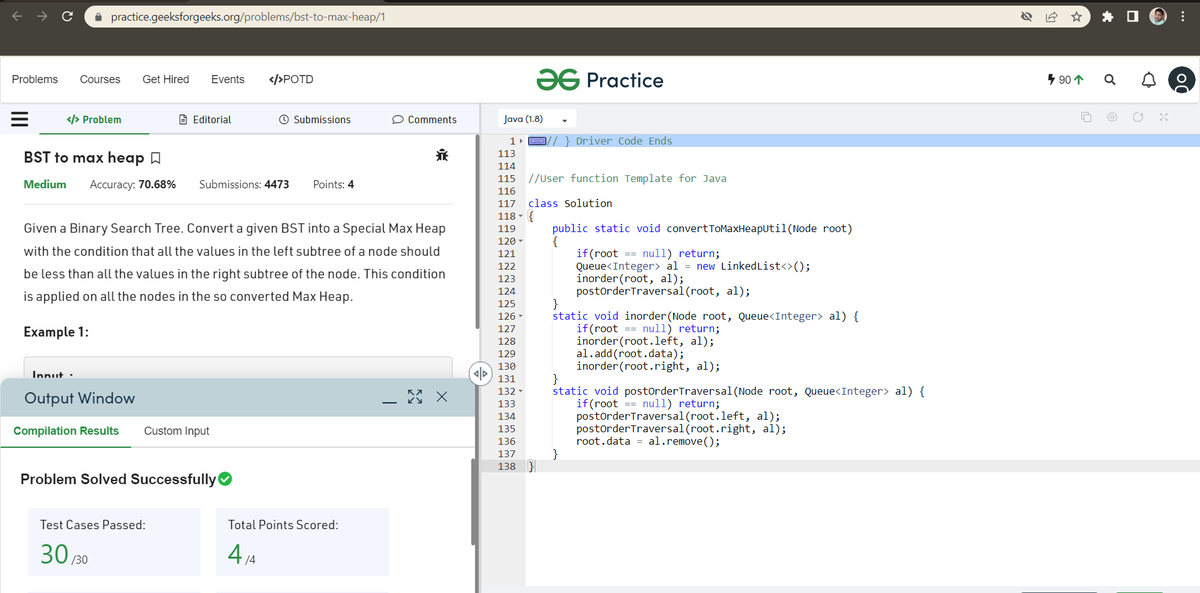Screen dimensions: 1200x593
Task: Click the output window vertical scrollbar
Action: pyautogui.click(x=473, y=500)
